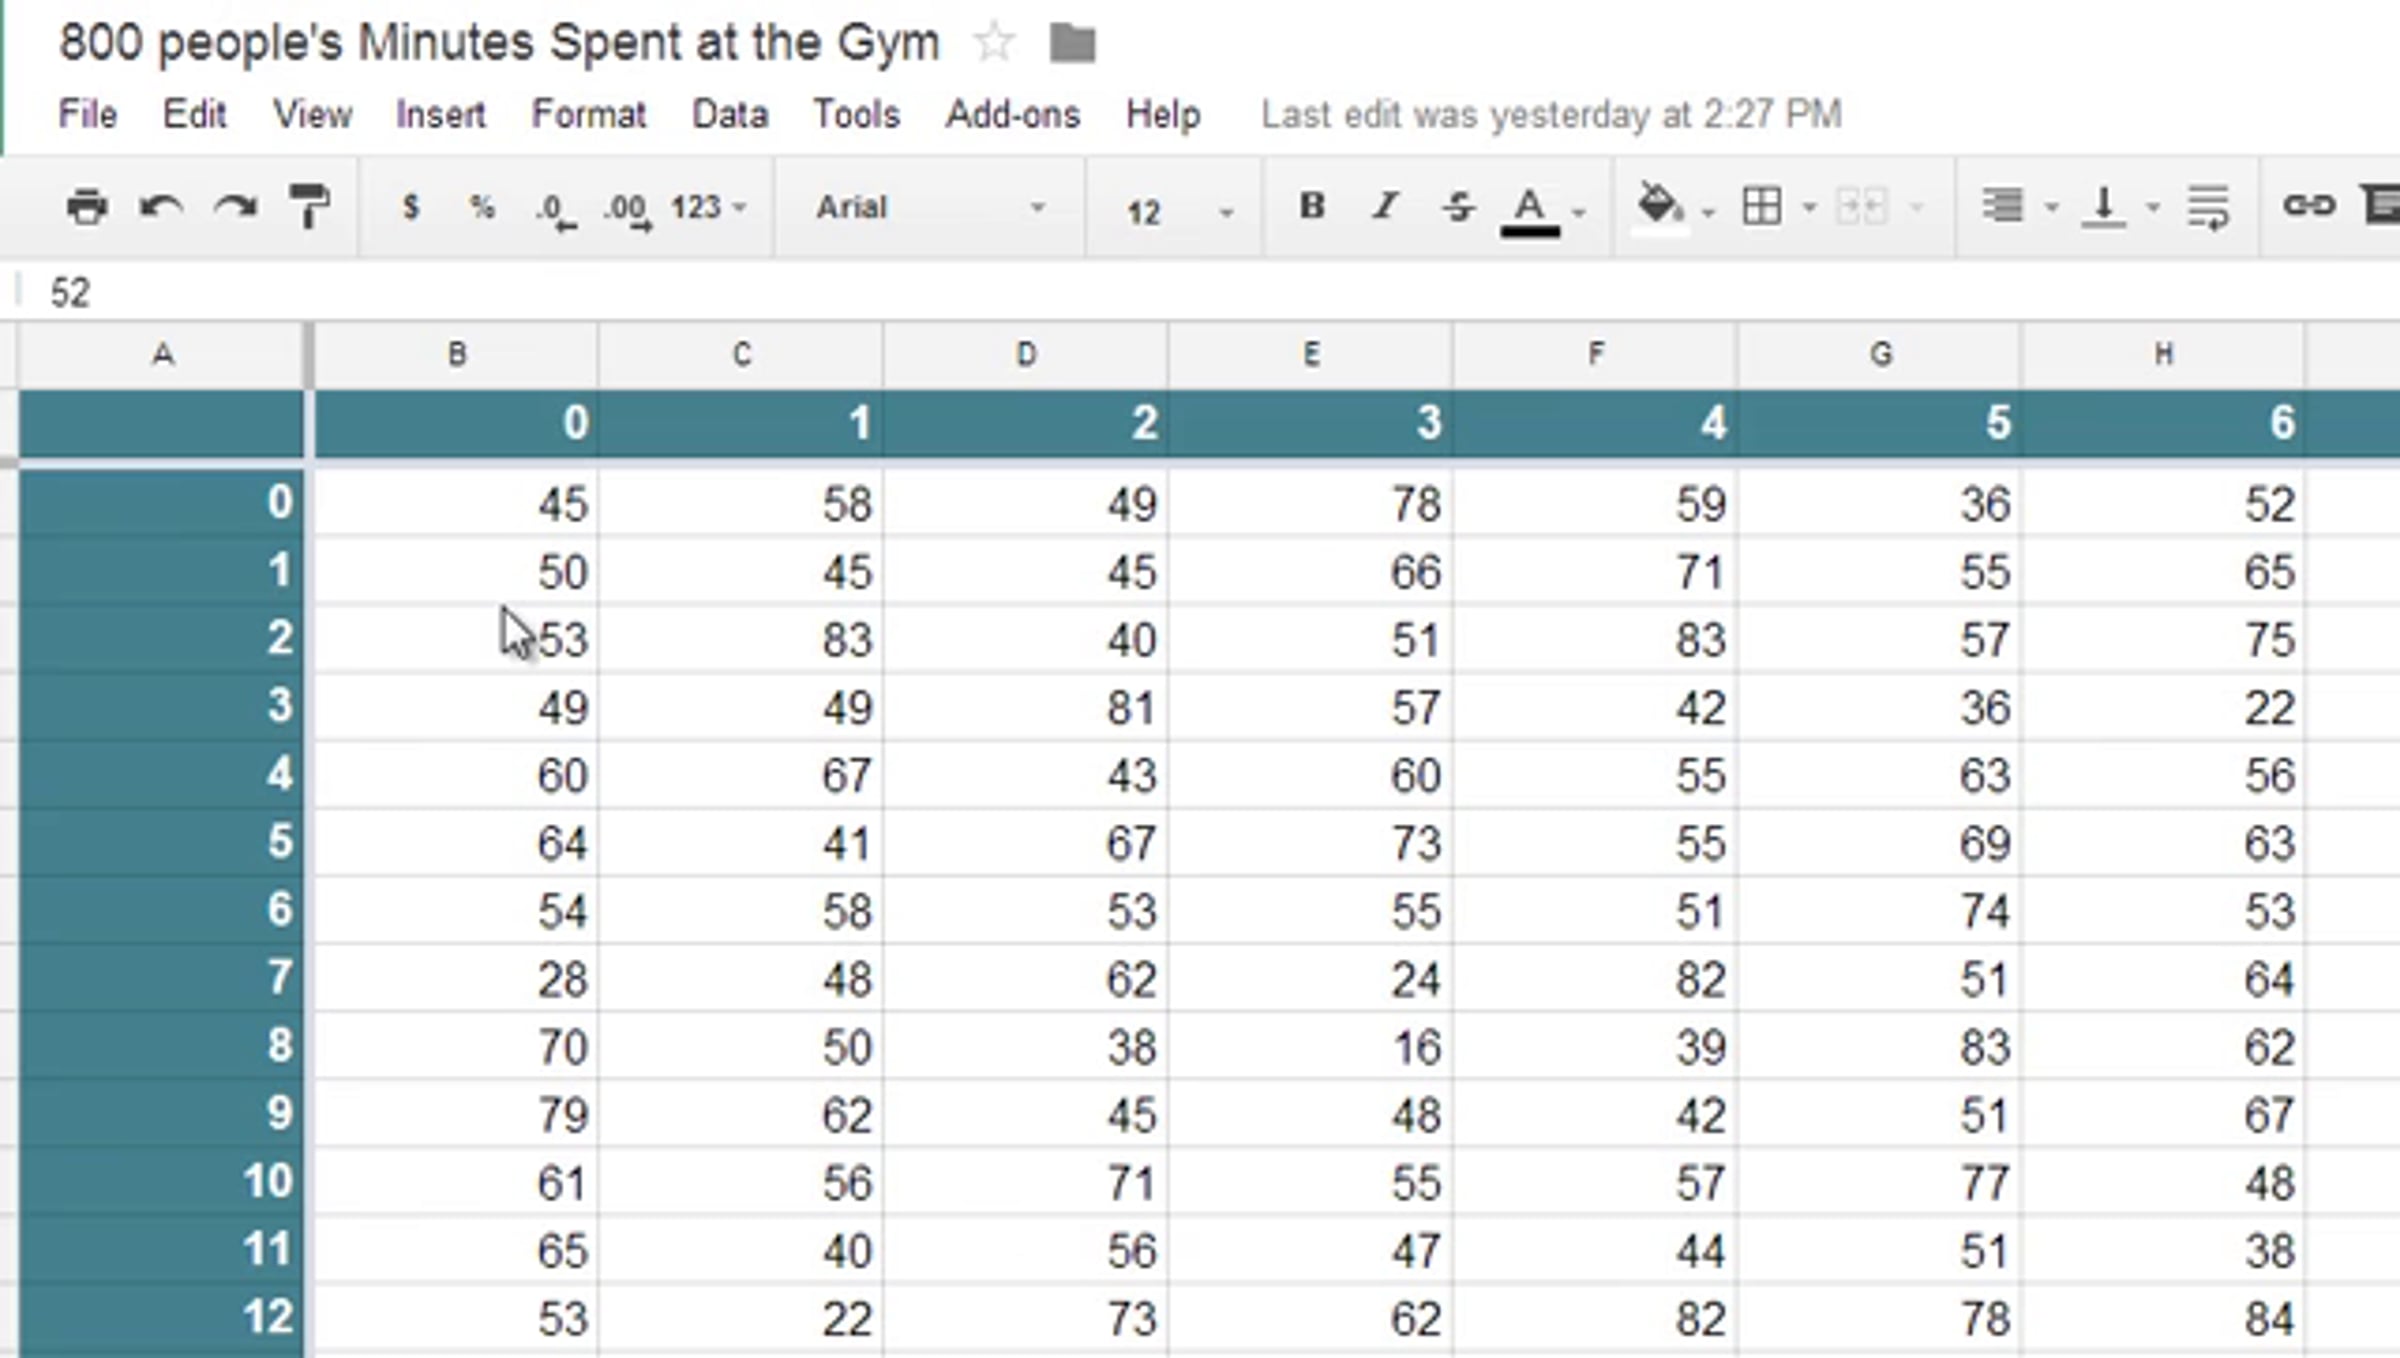Image resolution: width=2400 pixels, height=1358 pixels.
Task: Click the print icon
Action: tap(87, 207)
